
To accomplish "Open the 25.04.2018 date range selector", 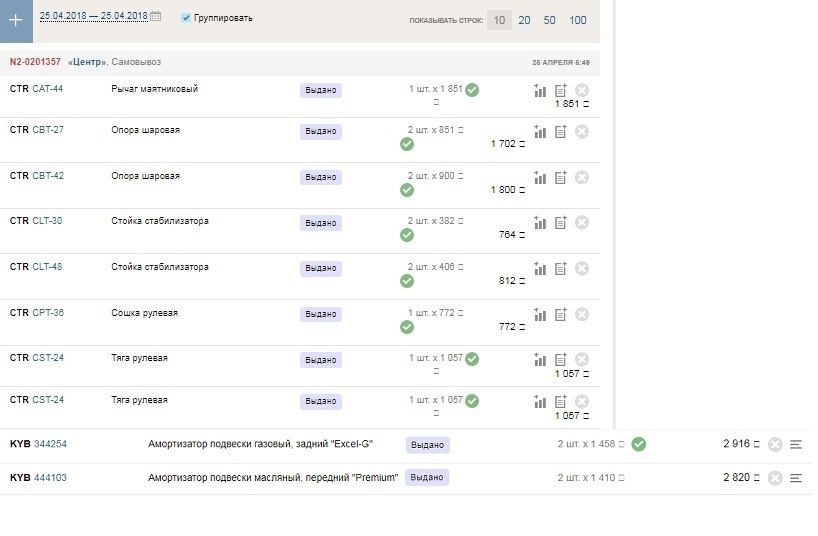I will [93, 17].
